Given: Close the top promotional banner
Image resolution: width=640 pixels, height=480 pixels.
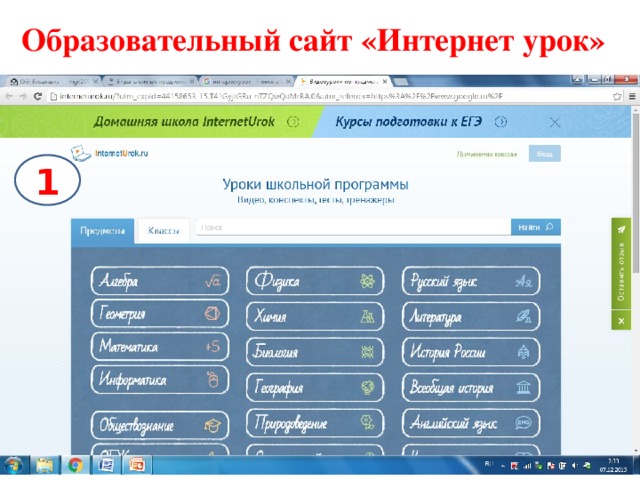Looking at the screenshot, I should pos(555,122).
